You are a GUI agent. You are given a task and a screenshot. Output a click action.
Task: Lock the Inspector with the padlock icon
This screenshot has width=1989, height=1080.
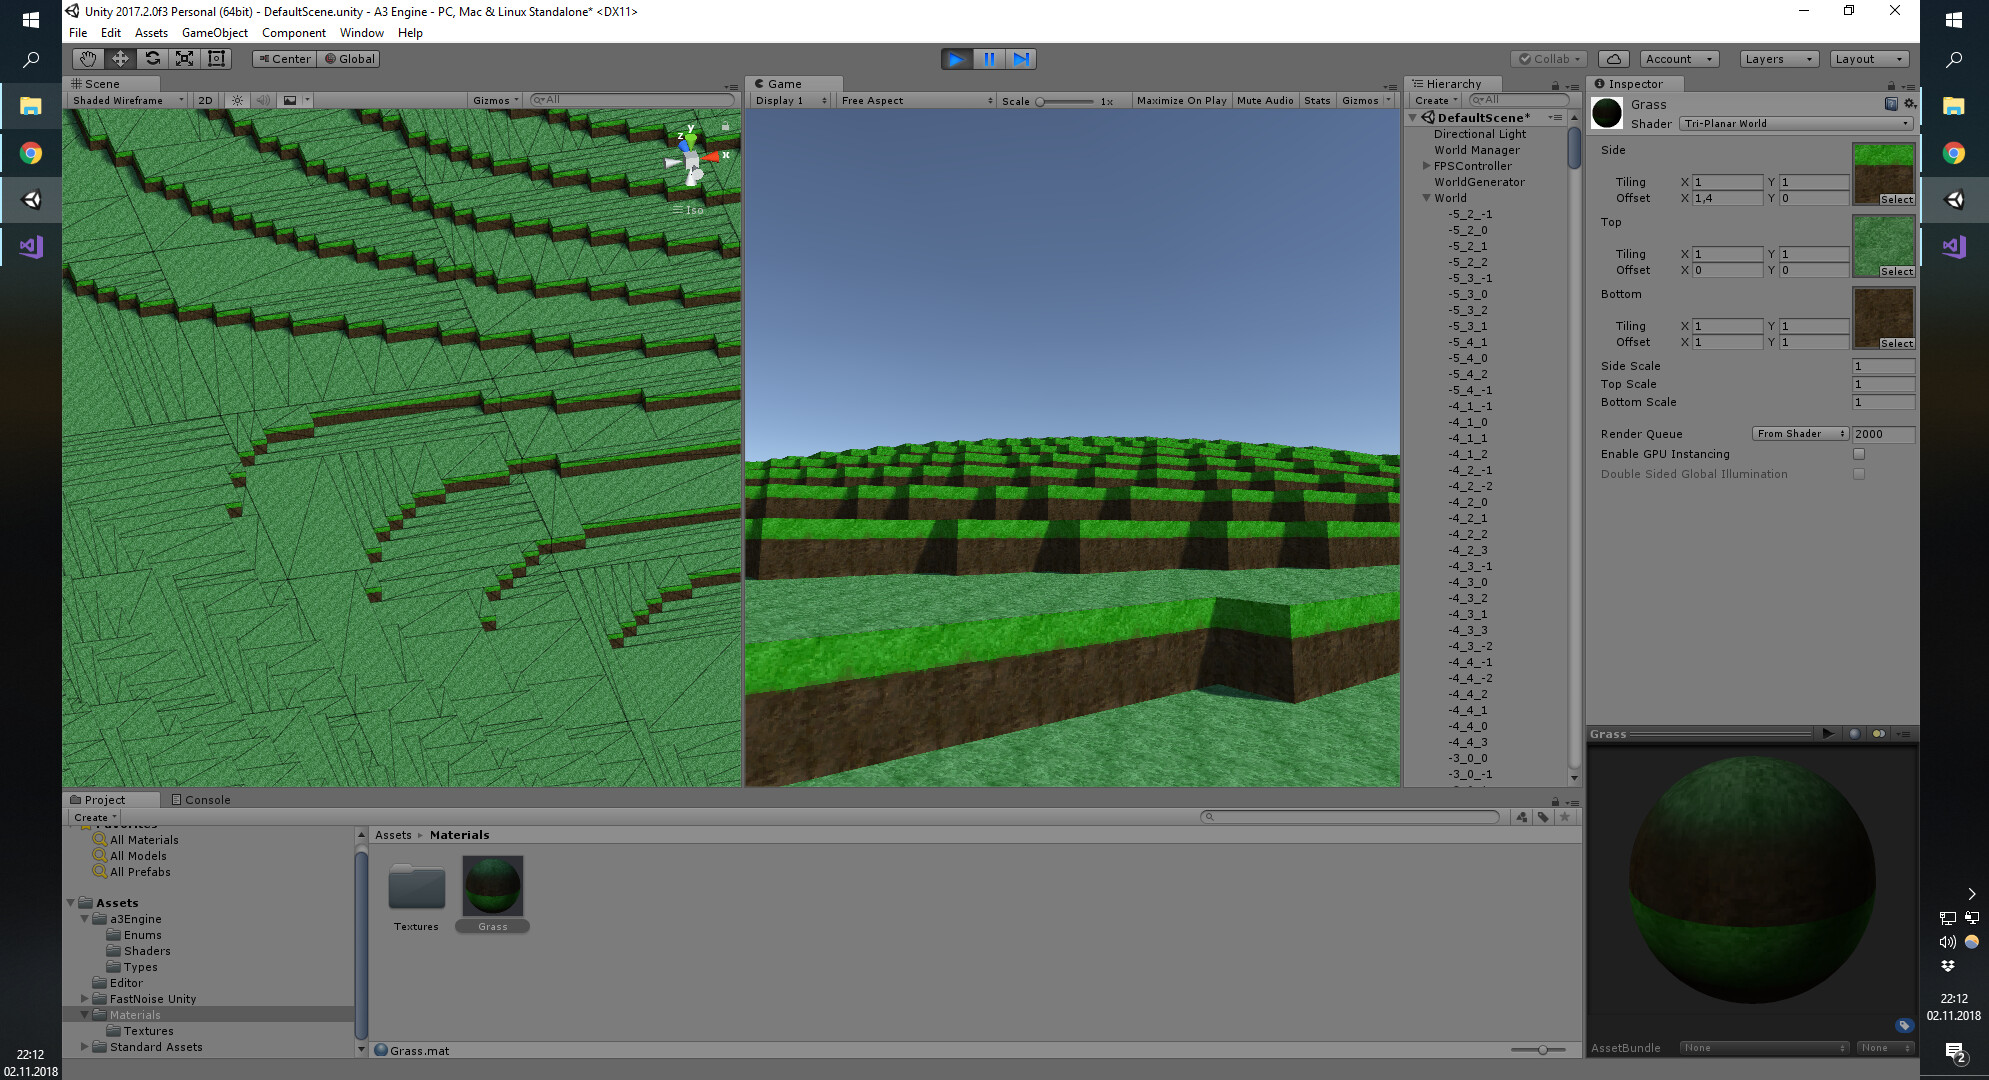click(1893, 84)
